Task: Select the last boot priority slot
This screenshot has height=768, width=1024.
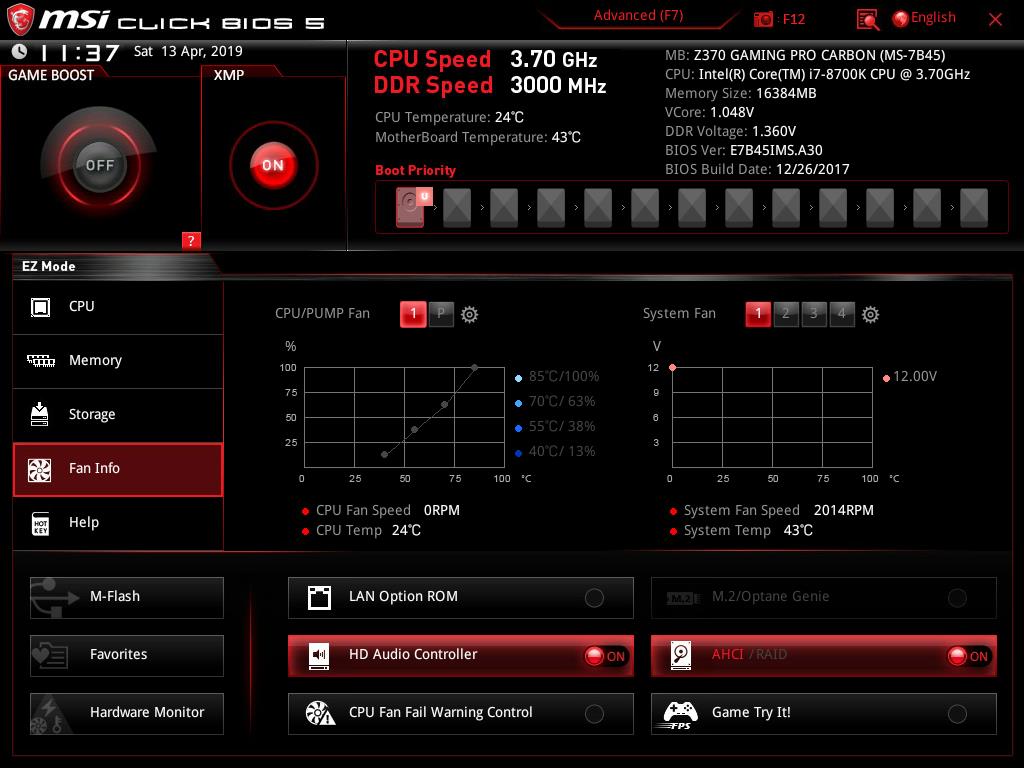Action: click(x=974, y=208)
